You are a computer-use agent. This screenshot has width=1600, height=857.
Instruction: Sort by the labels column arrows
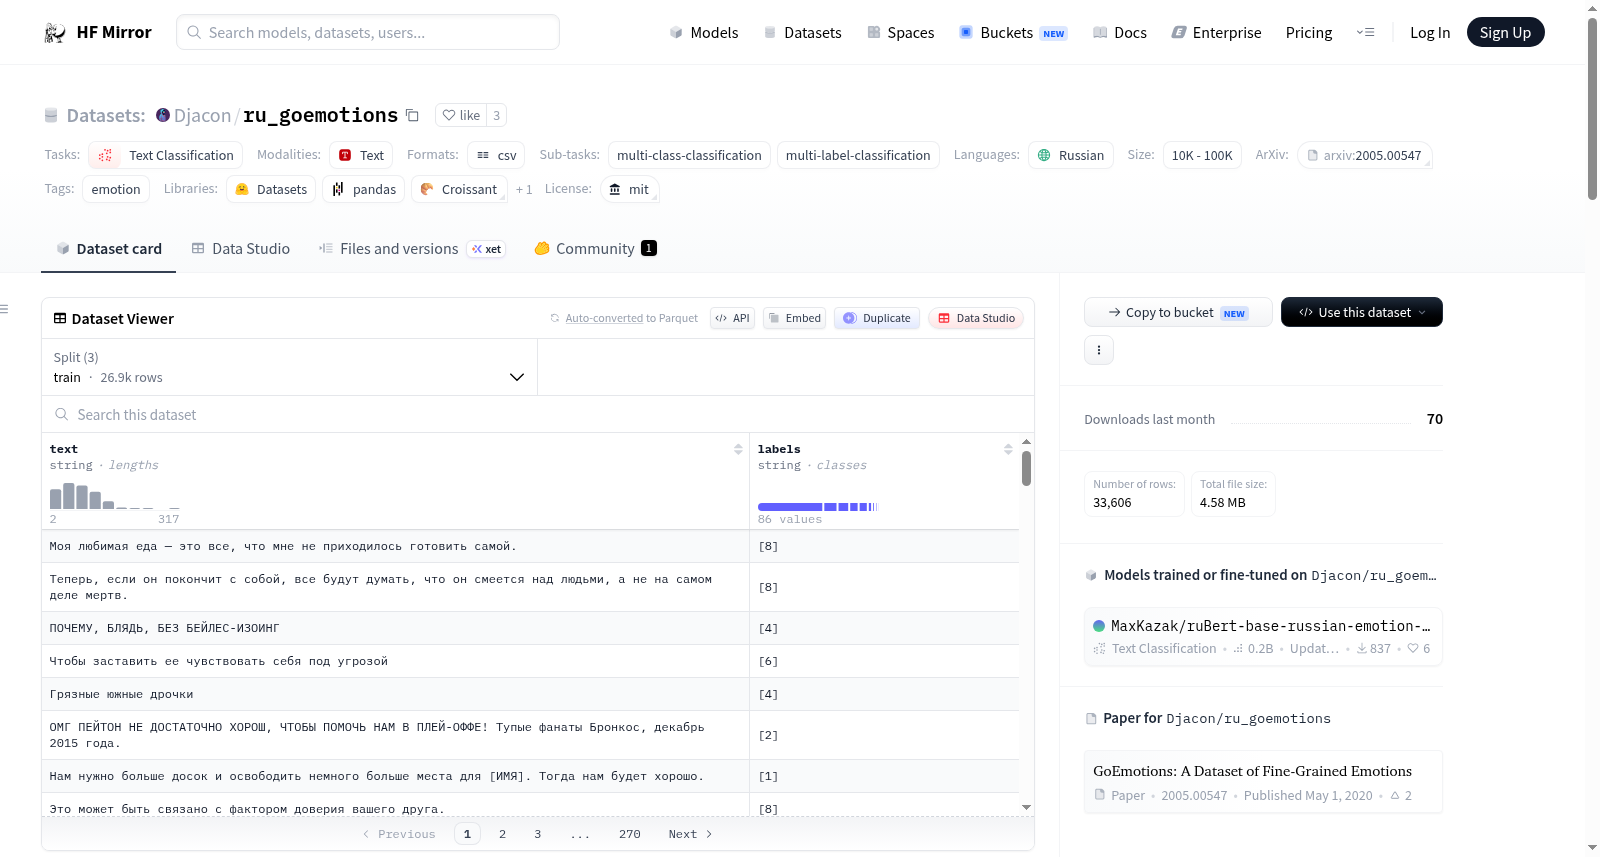pos(1008,449)
